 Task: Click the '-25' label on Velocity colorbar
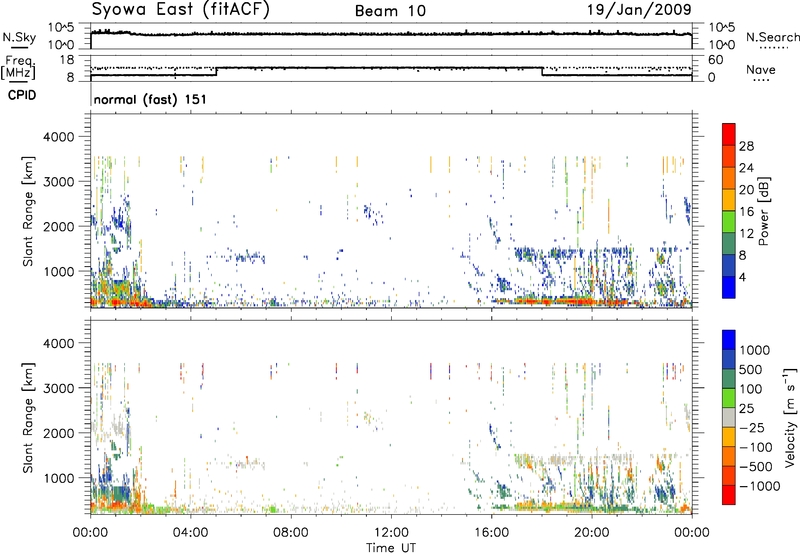tap(752, 428)
